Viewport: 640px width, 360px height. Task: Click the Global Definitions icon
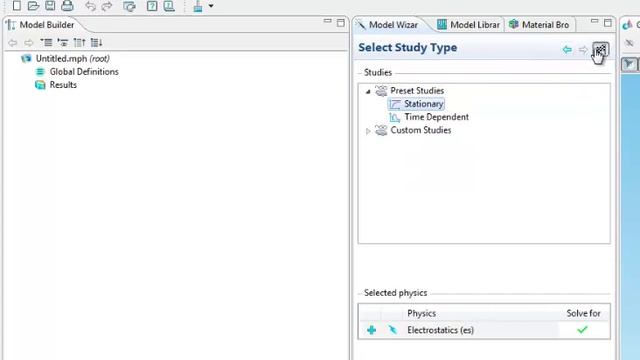(40, 72)
